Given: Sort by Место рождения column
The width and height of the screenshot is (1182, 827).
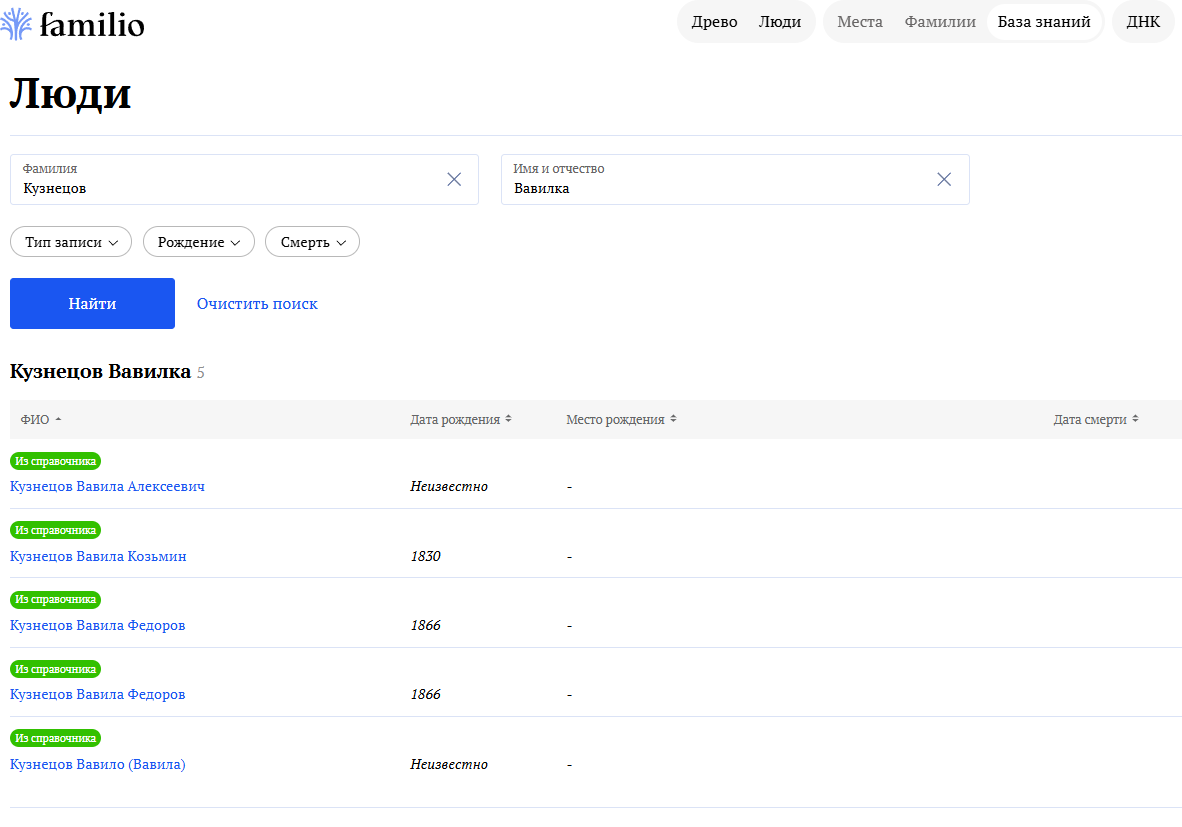Looking at the screenshot, I should coord(673,420).
